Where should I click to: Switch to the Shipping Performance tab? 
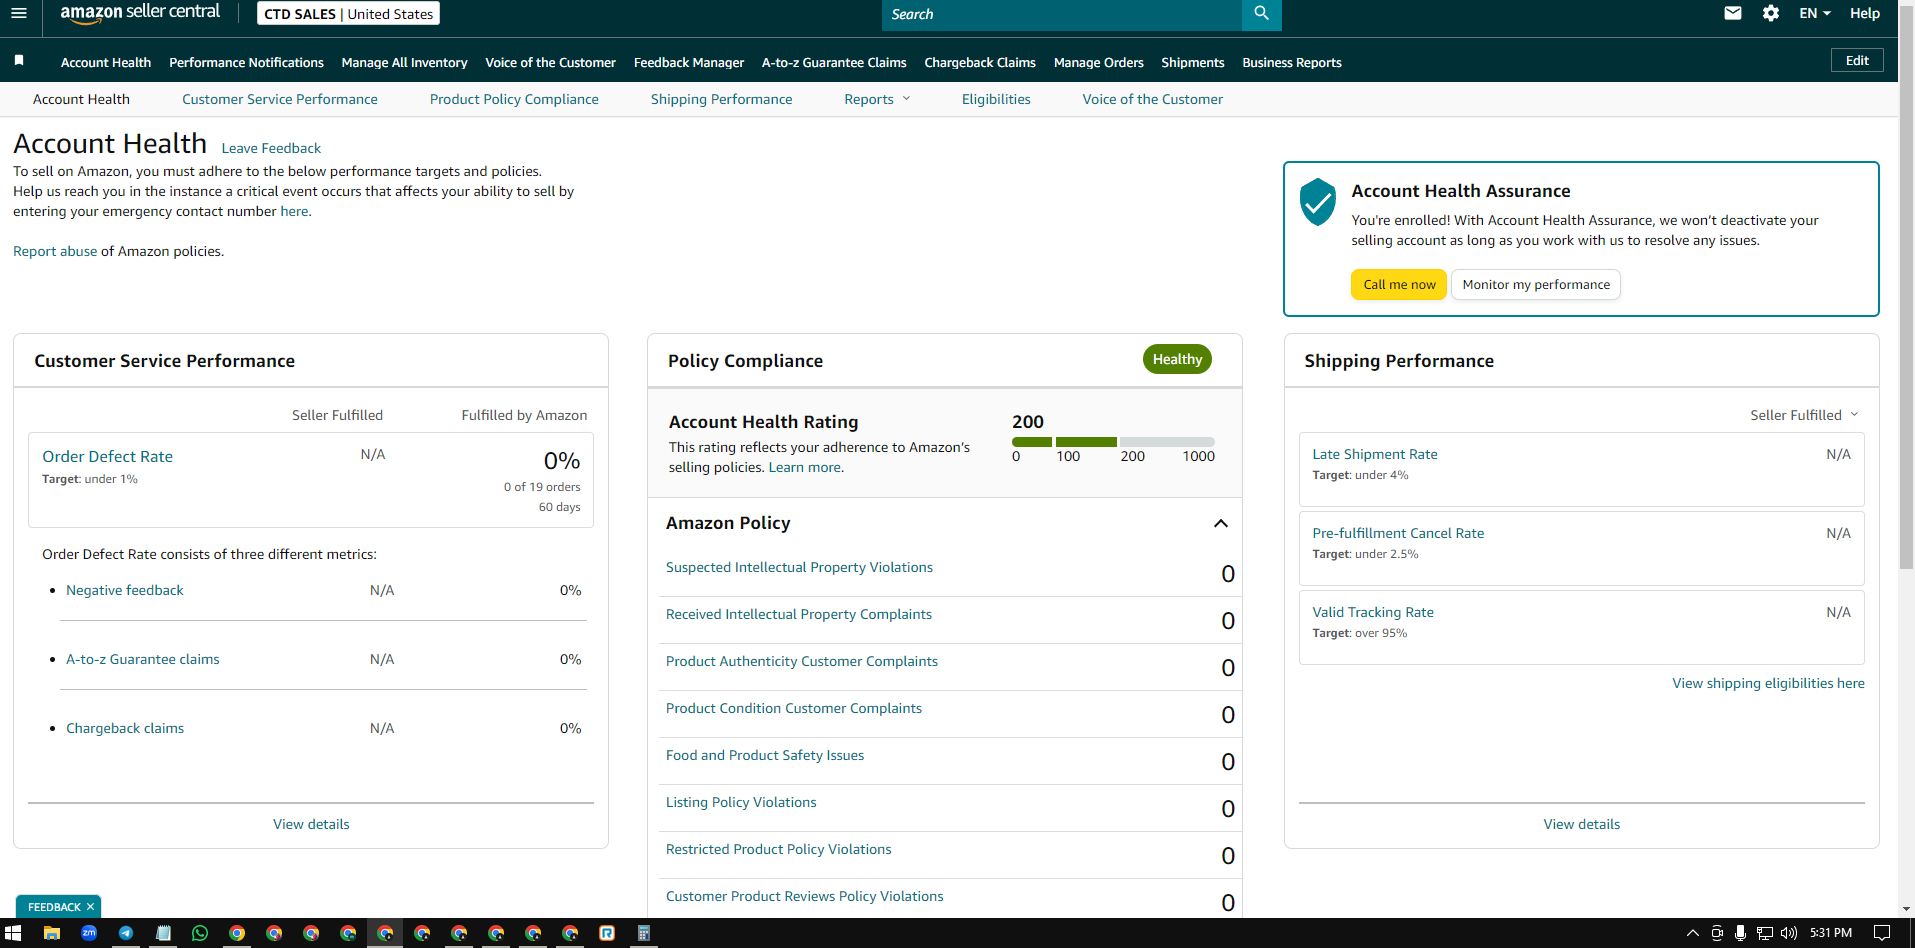coord(721,99)
